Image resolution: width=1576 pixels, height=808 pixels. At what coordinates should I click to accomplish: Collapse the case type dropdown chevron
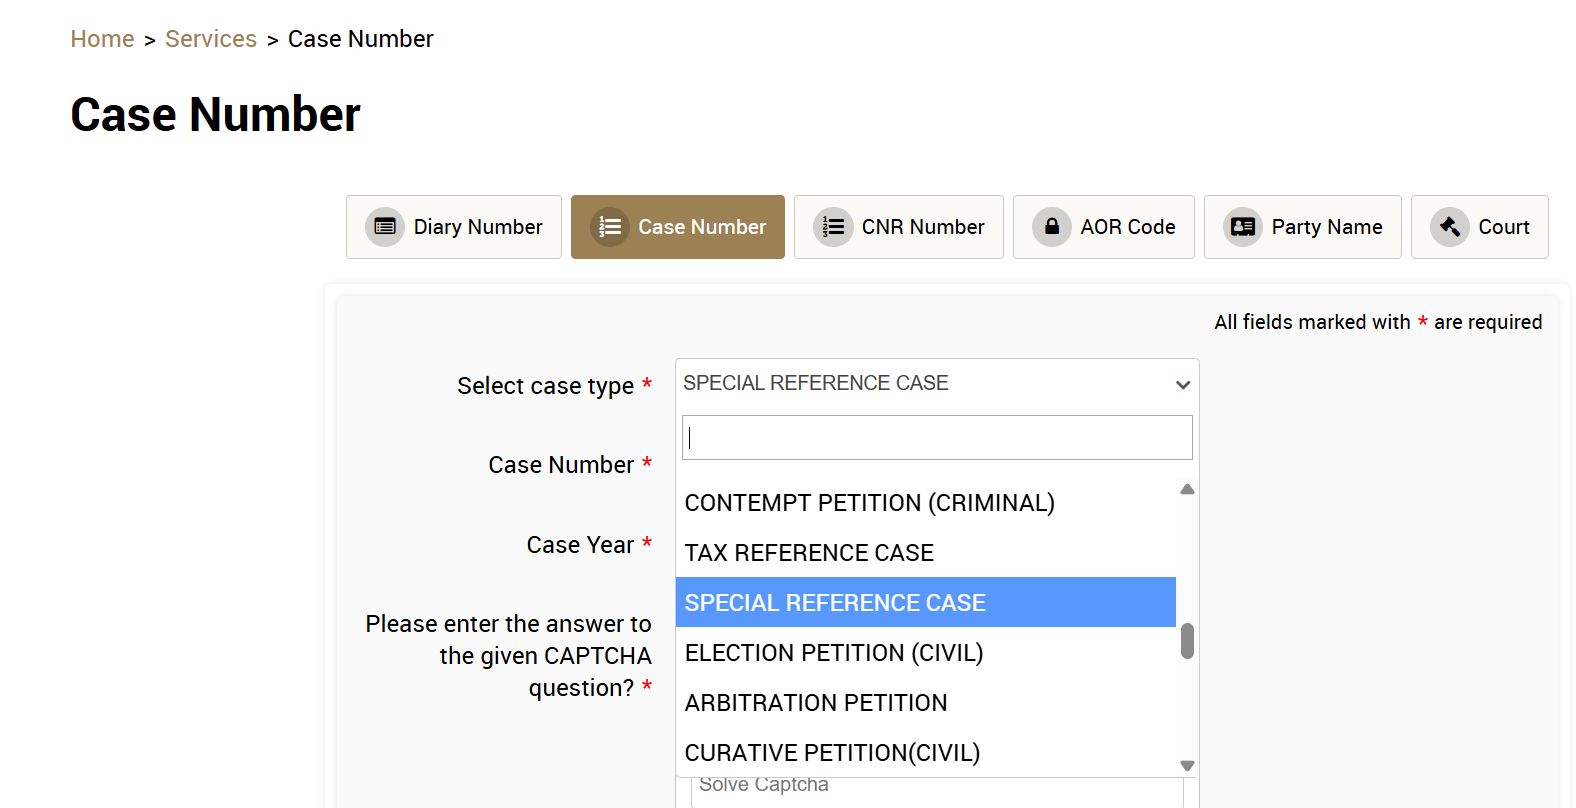(x=1183, y=385)
